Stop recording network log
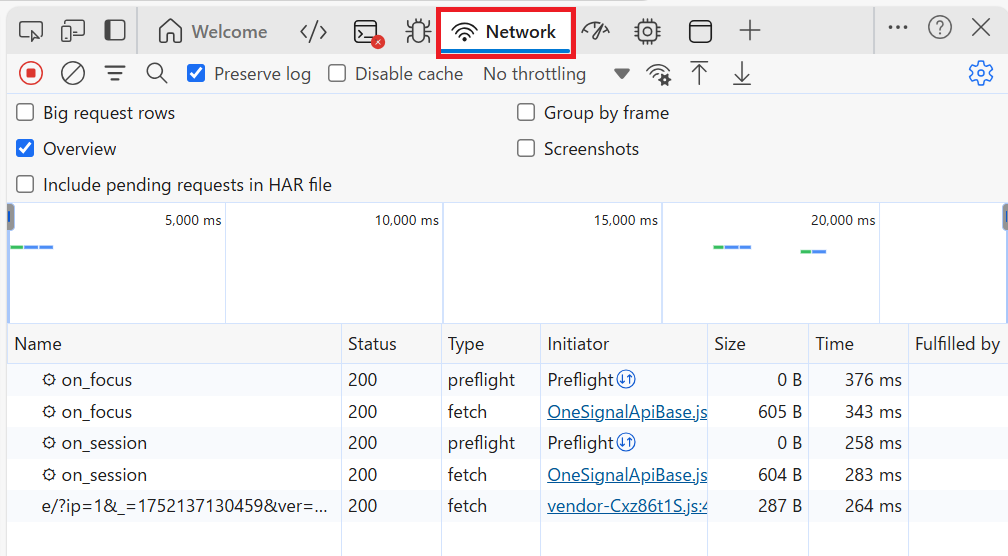1008x556 pixels. click(x=31, y=73)
